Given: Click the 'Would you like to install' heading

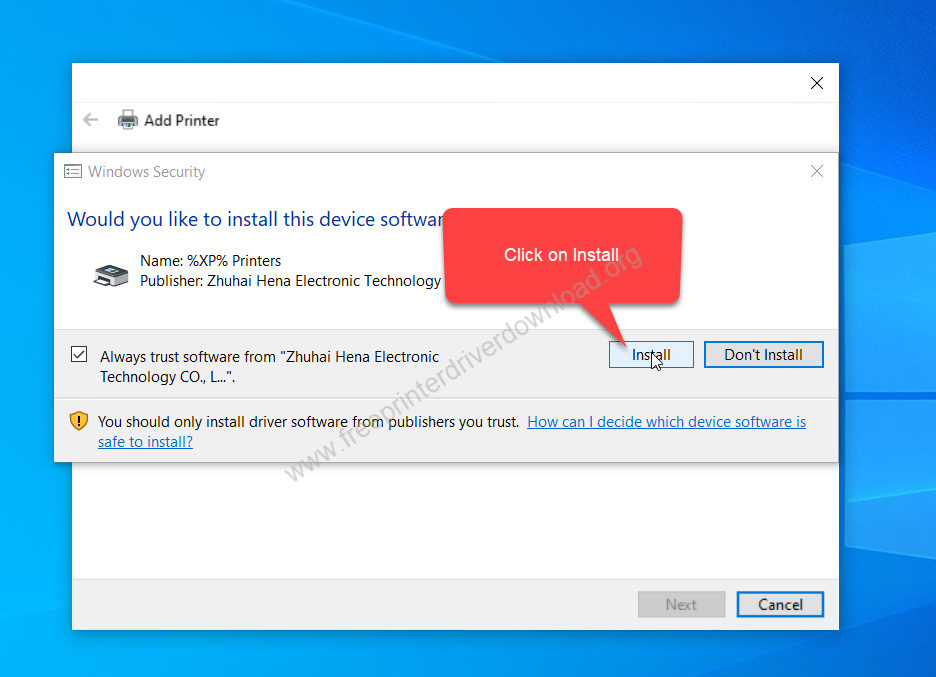Looking at the screenshot, I should [255, 219].
